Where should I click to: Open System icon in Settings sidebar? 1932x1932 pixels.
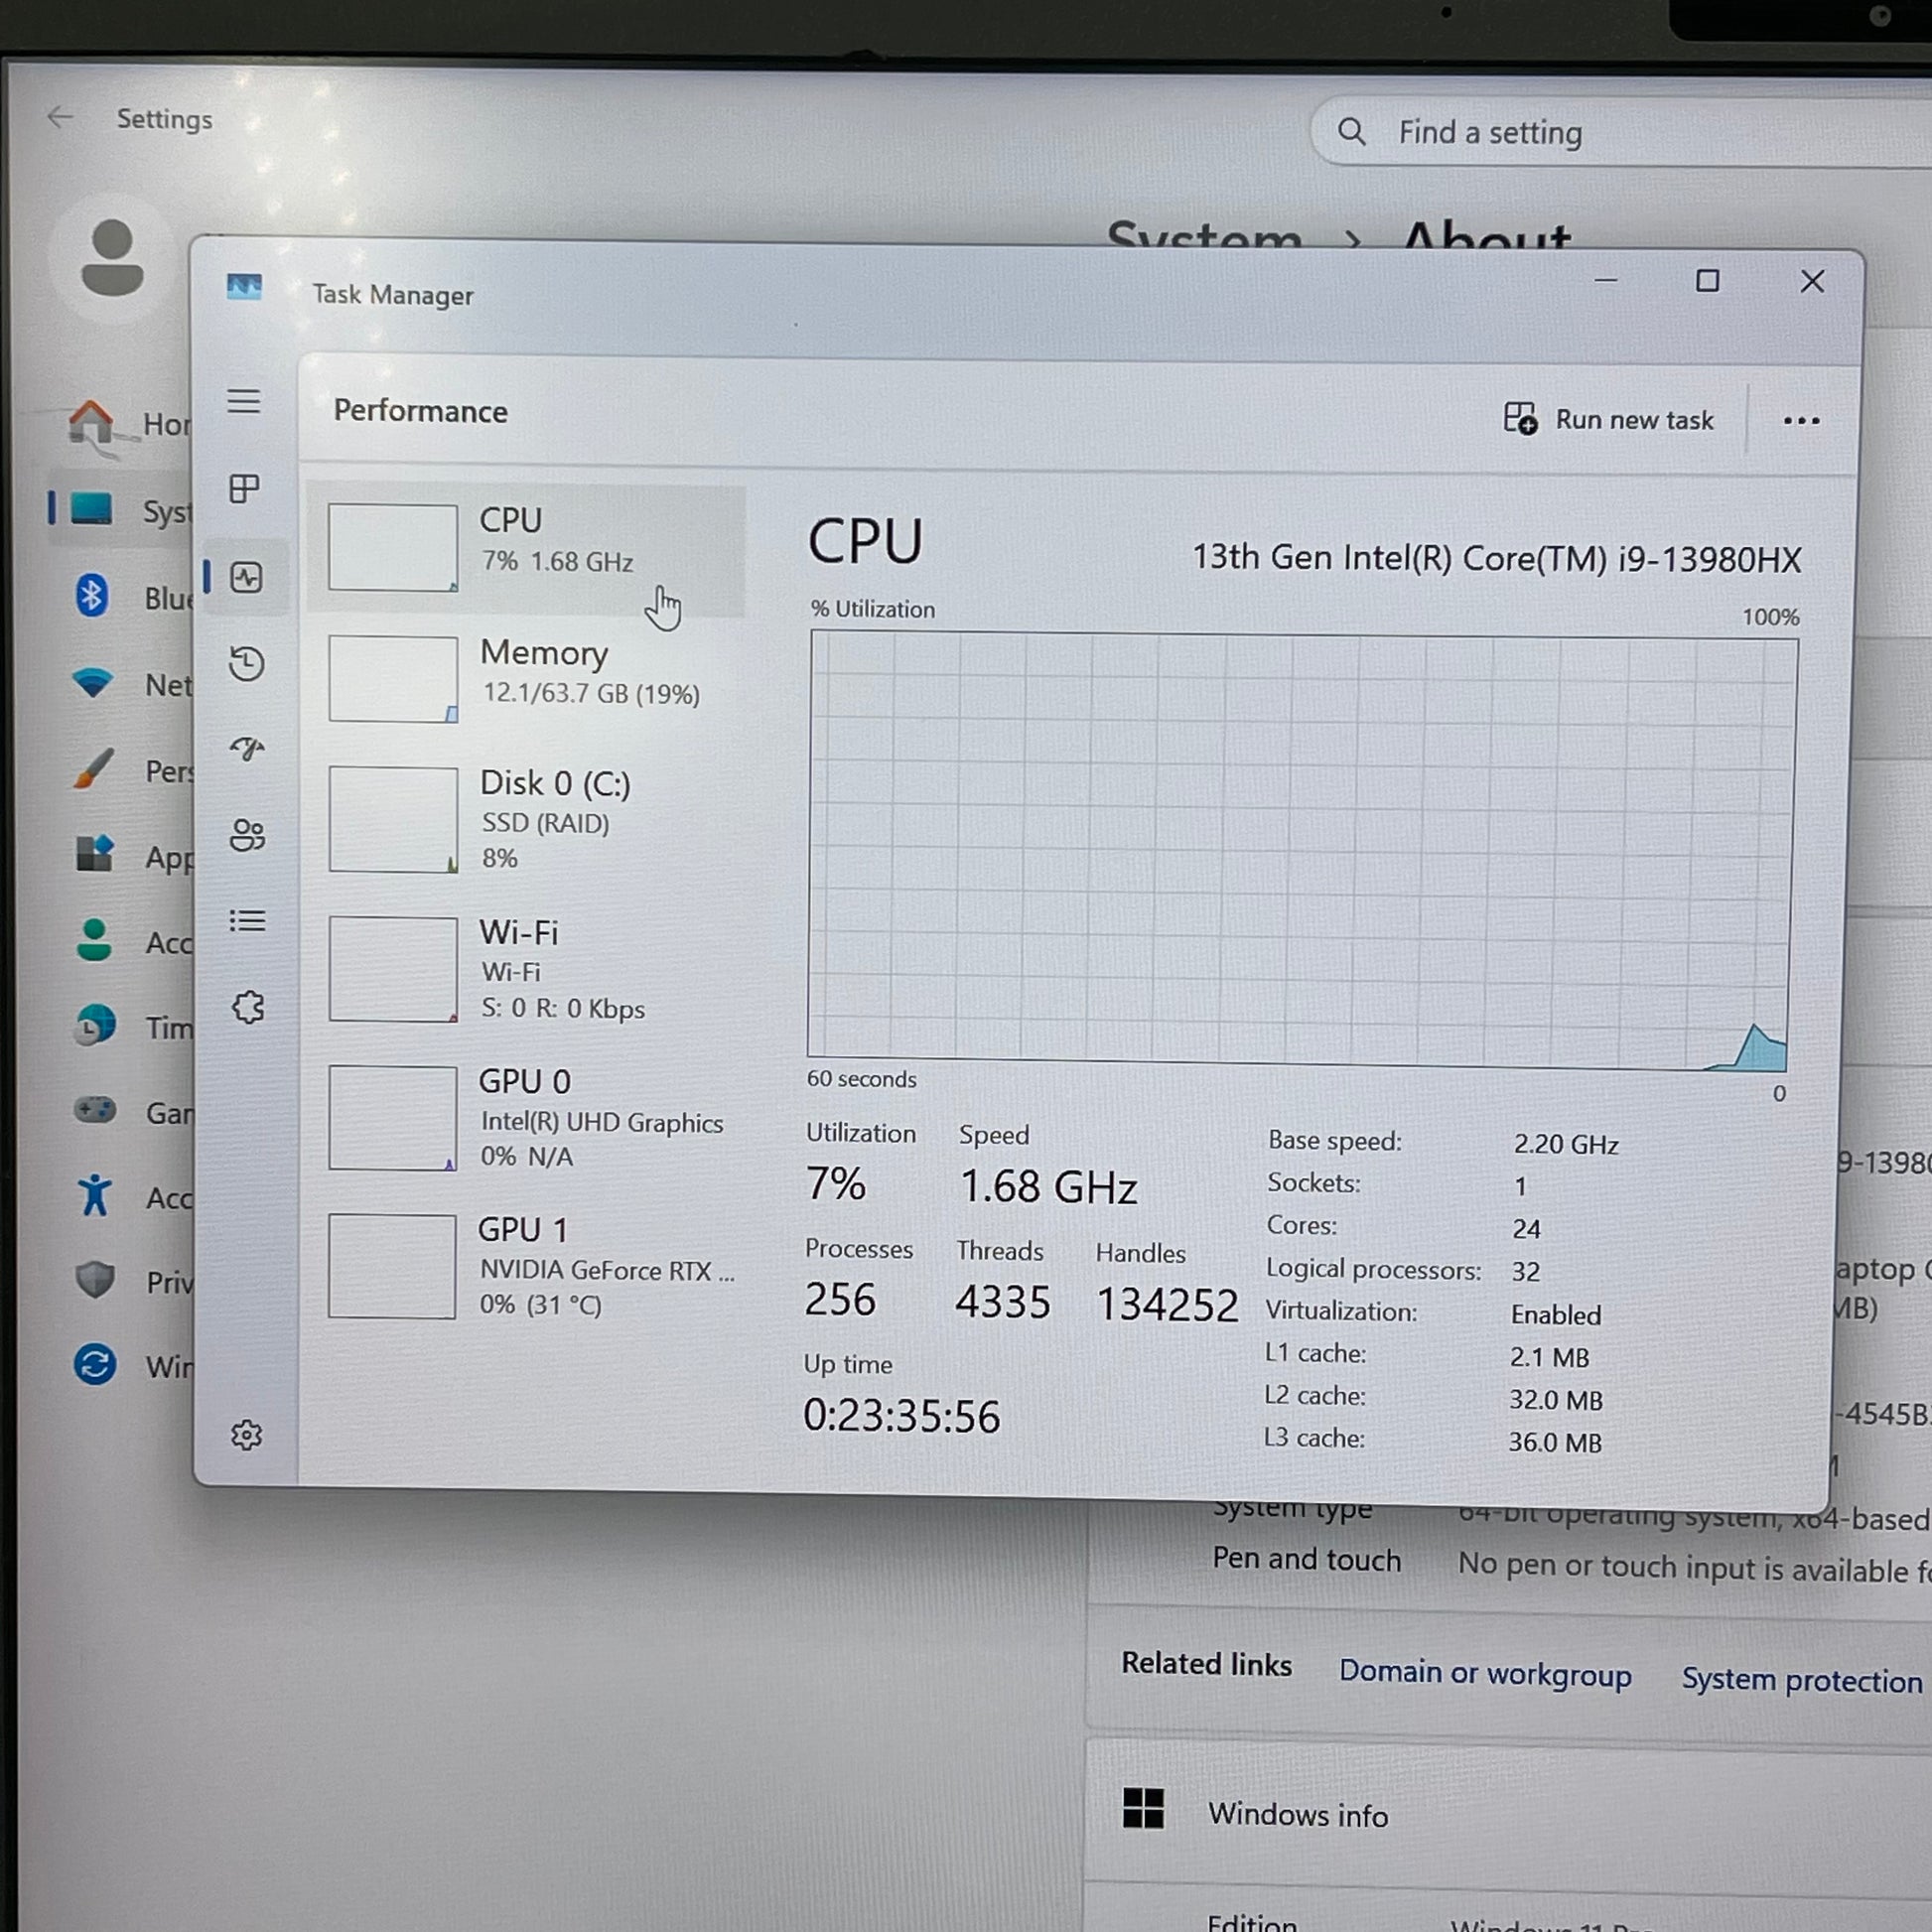pos(92,508)
